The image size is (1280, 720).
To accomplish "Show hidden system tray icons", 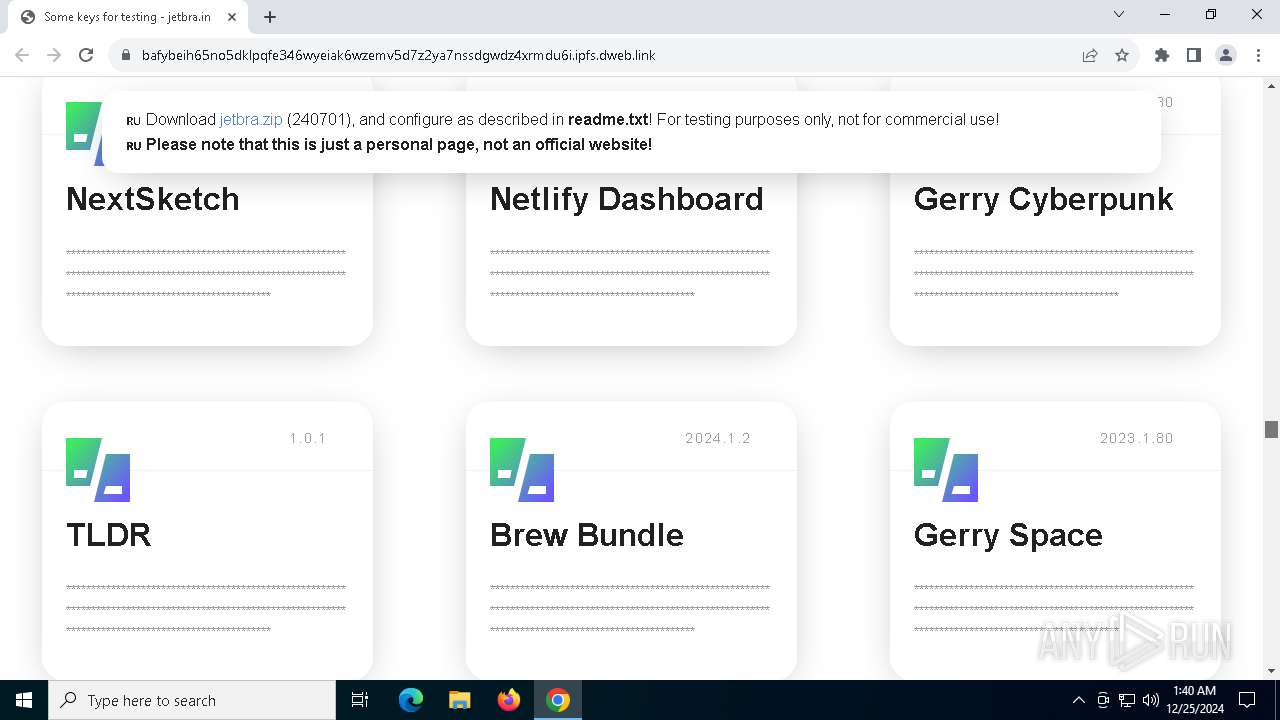I will point(1078,700).
